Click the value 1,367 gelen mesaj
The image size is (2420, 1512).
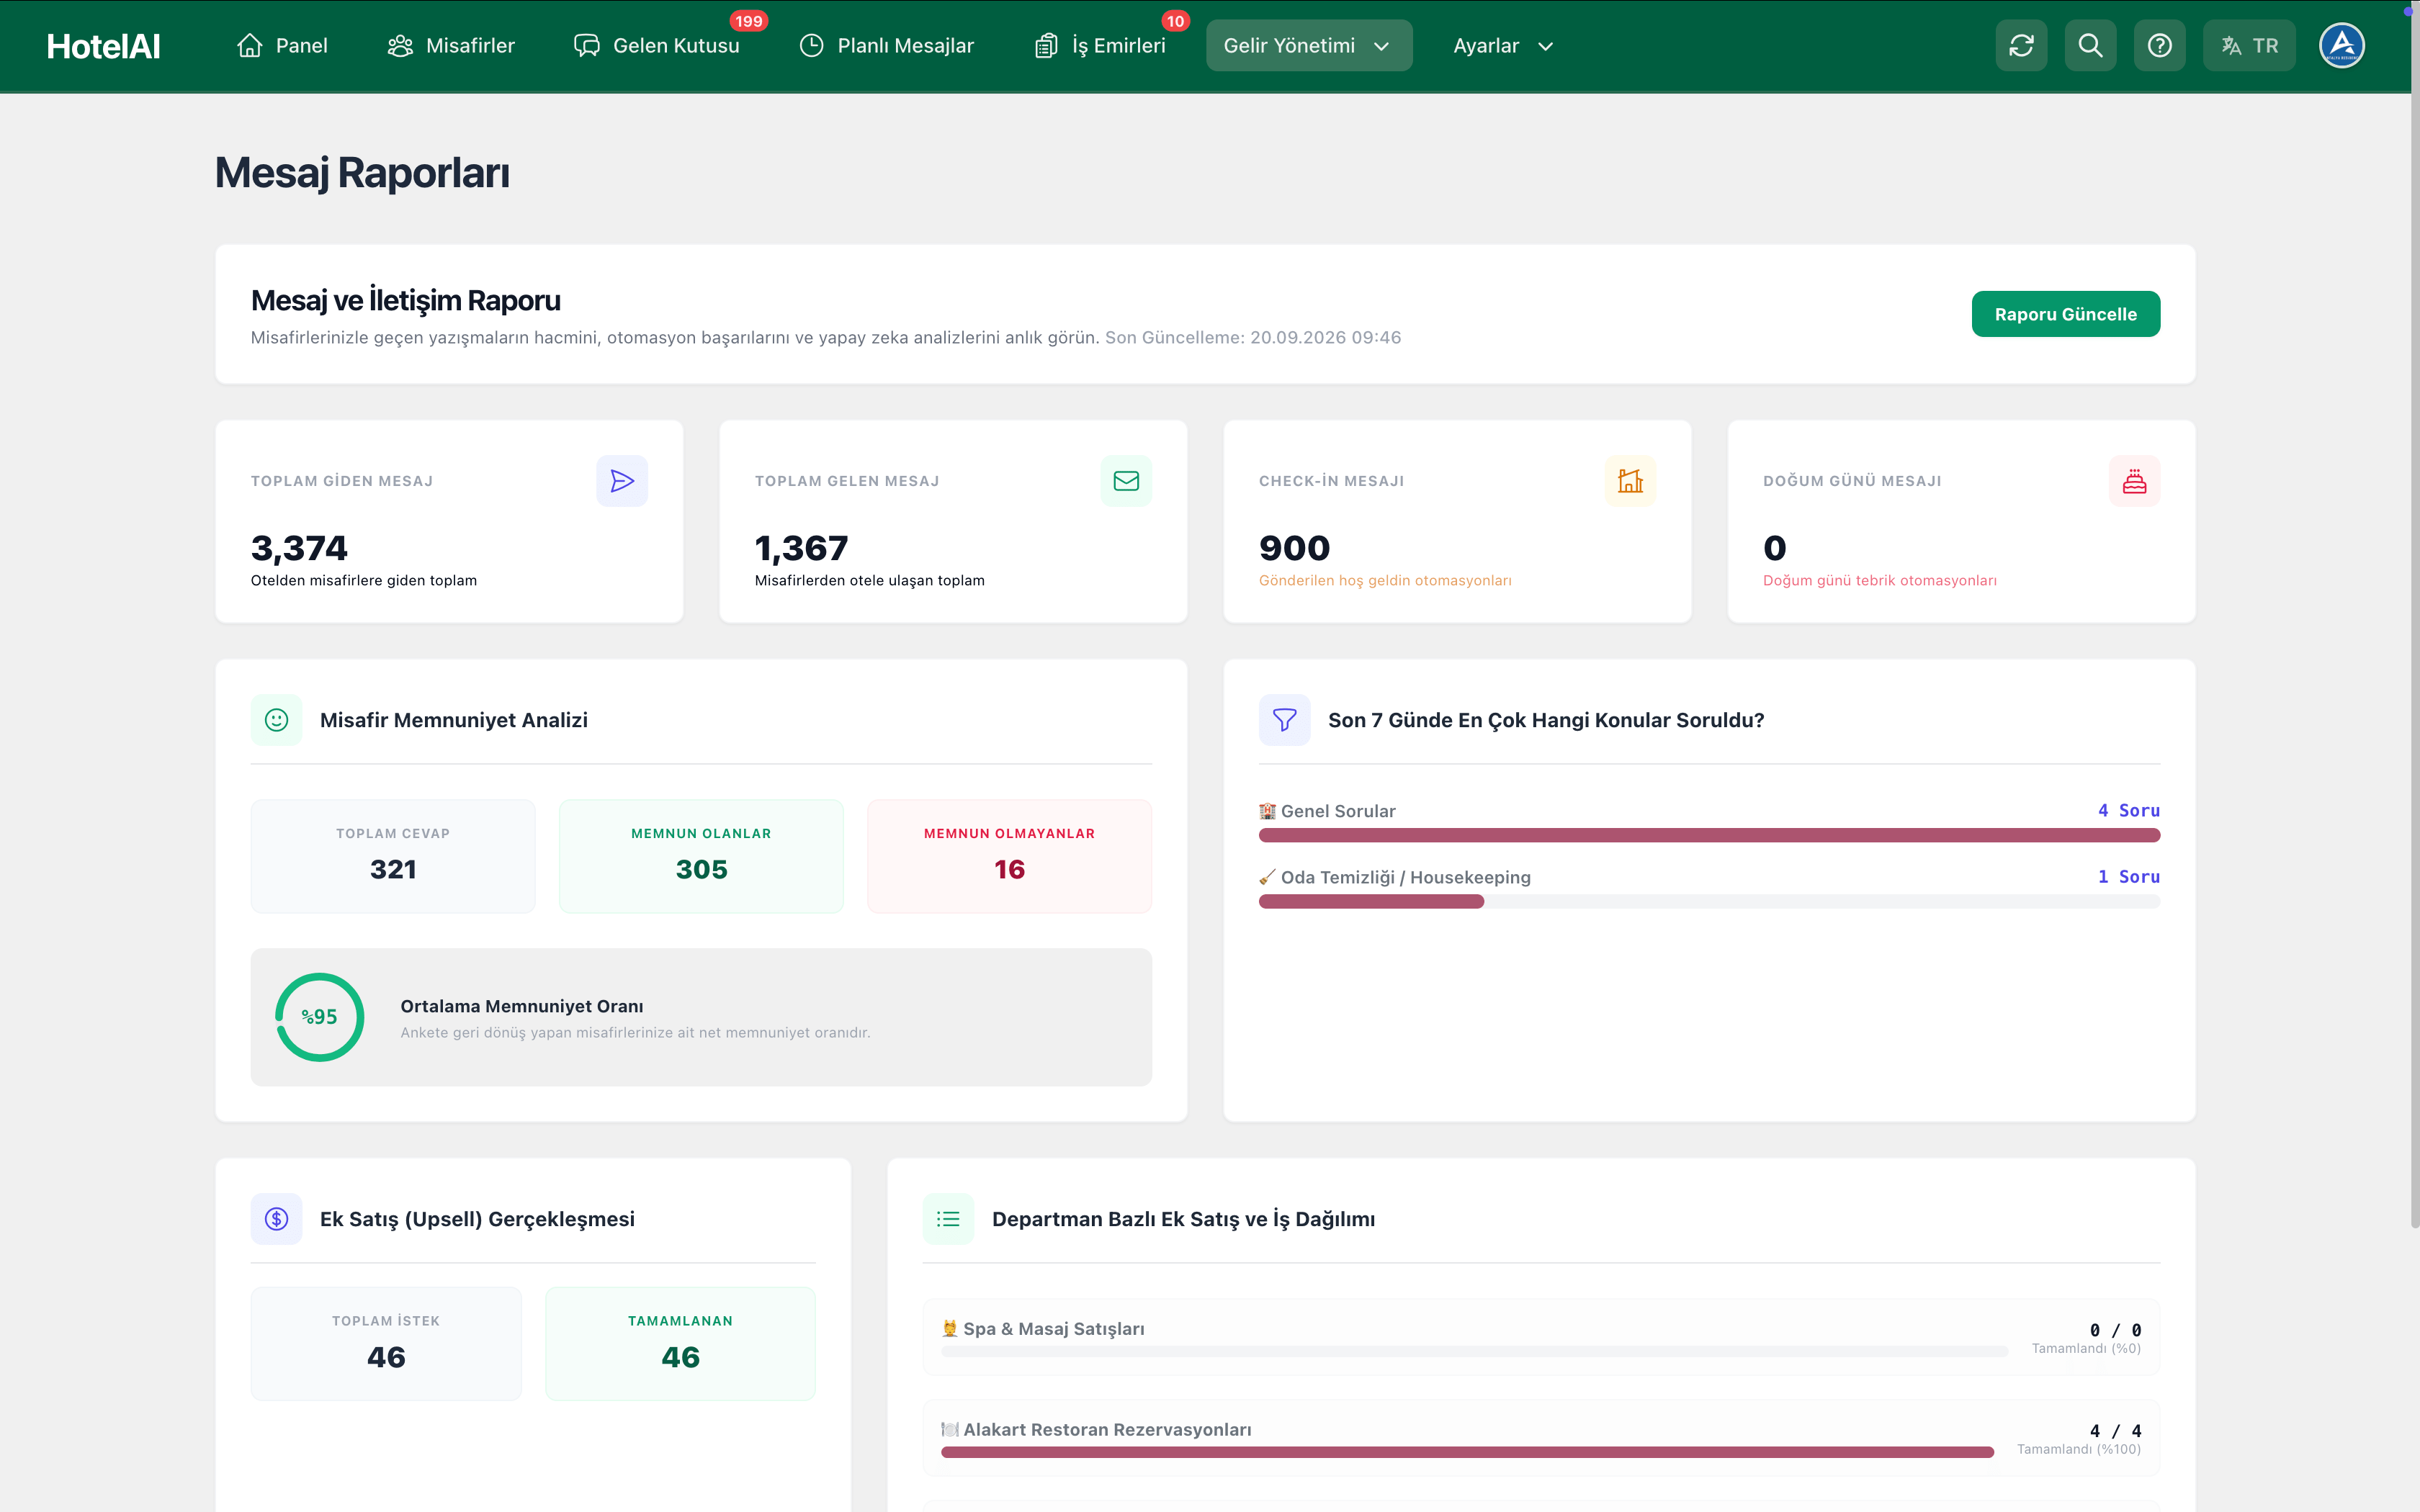click(801, 548)
